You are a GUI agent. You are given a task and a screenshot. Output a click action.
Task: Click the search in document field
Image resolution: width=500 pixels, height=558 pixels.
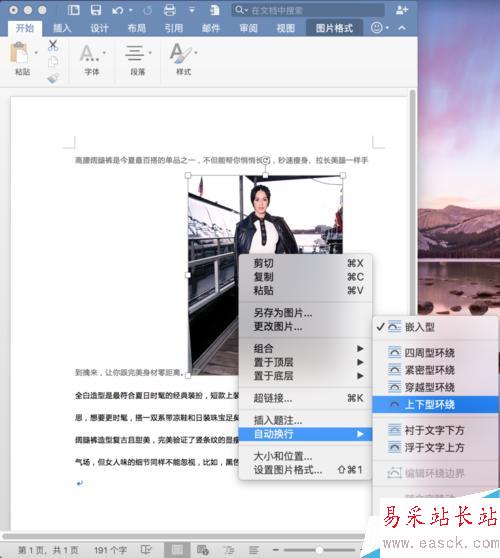coord(309,10)
